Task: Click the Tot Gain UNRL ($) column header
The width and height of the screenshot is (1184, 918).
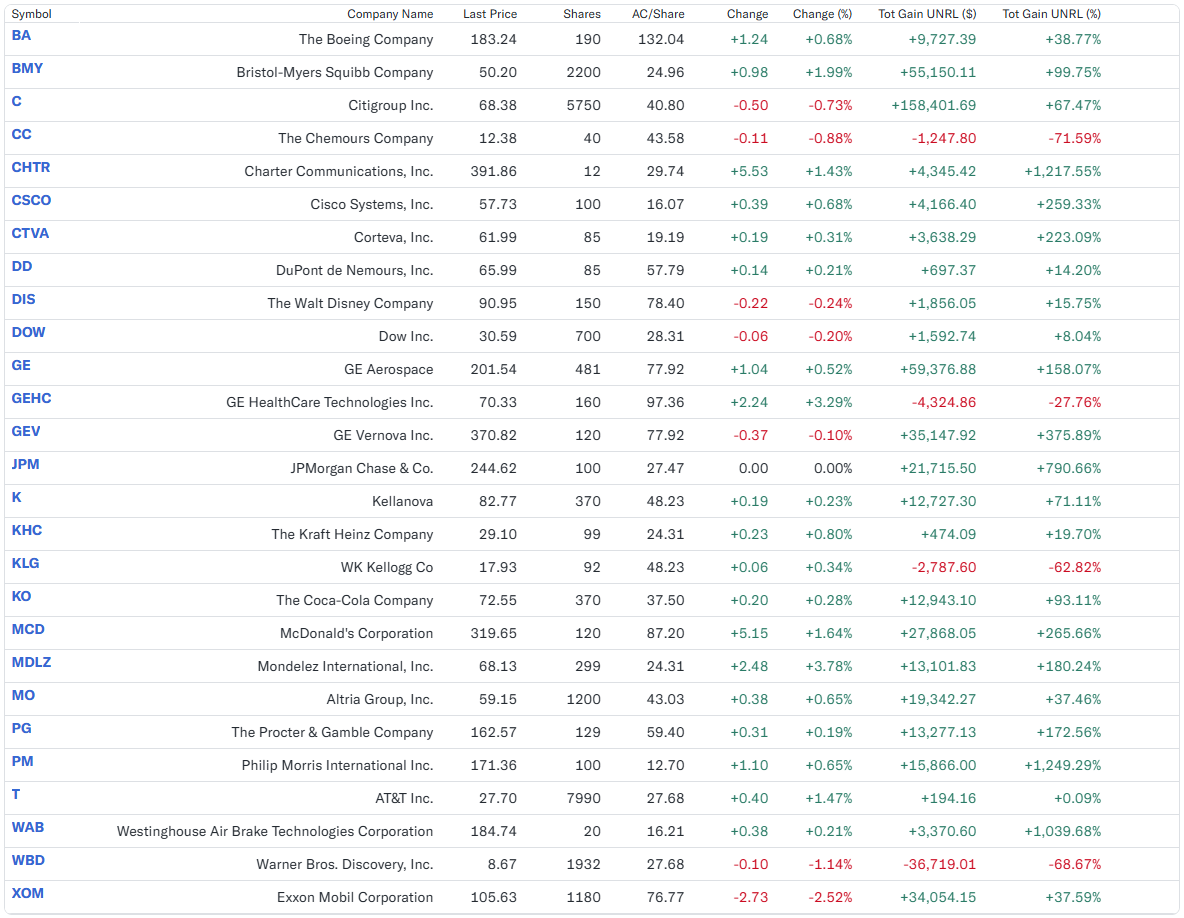Action: point(927,14)
